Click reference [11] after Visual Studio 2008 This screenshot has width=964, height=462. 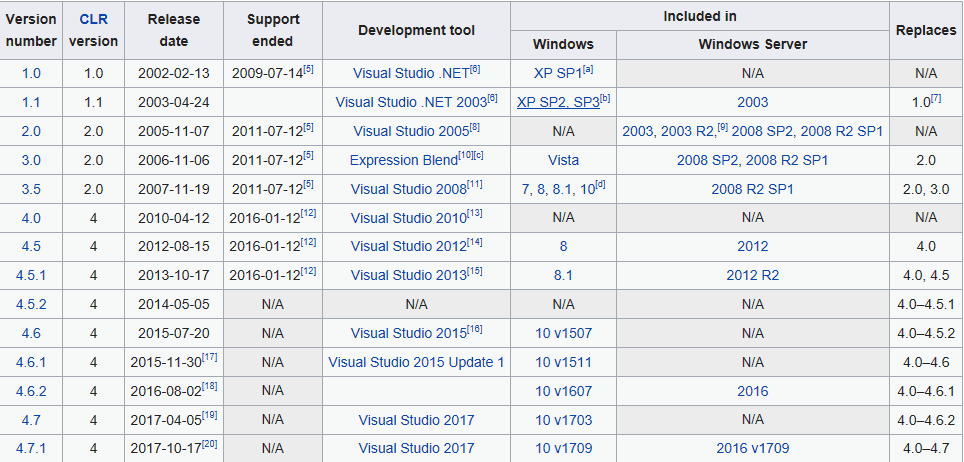point(475,185)
